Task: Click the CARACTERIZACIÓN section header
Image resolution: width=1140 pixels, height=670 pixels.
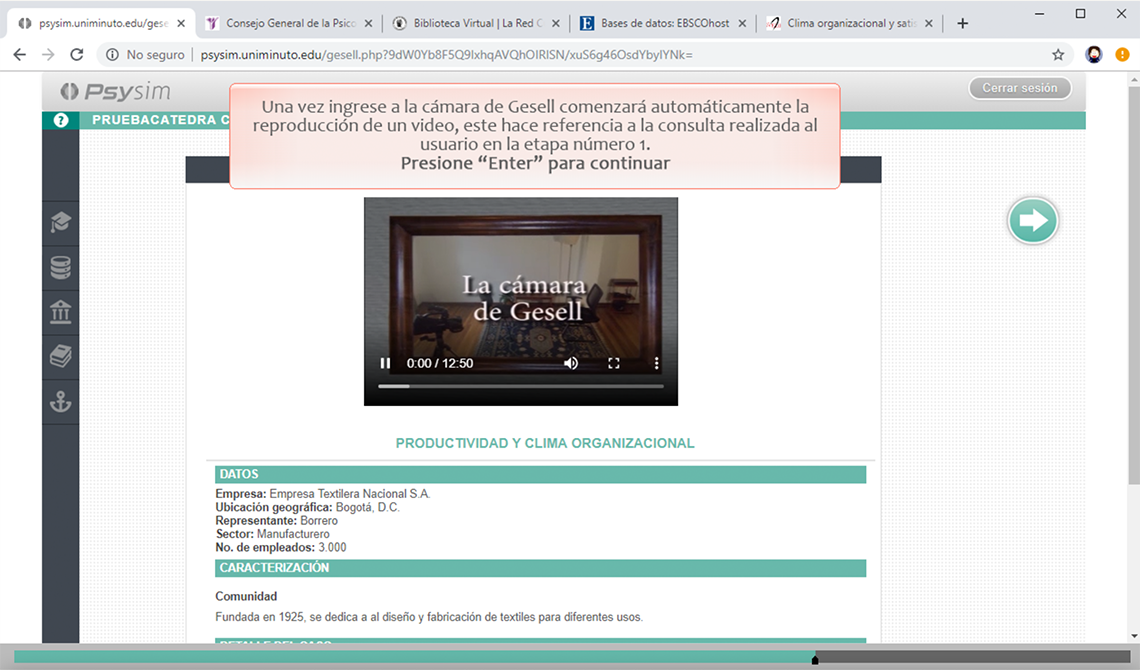Action: pyautogui.click(x=540, y=568)
